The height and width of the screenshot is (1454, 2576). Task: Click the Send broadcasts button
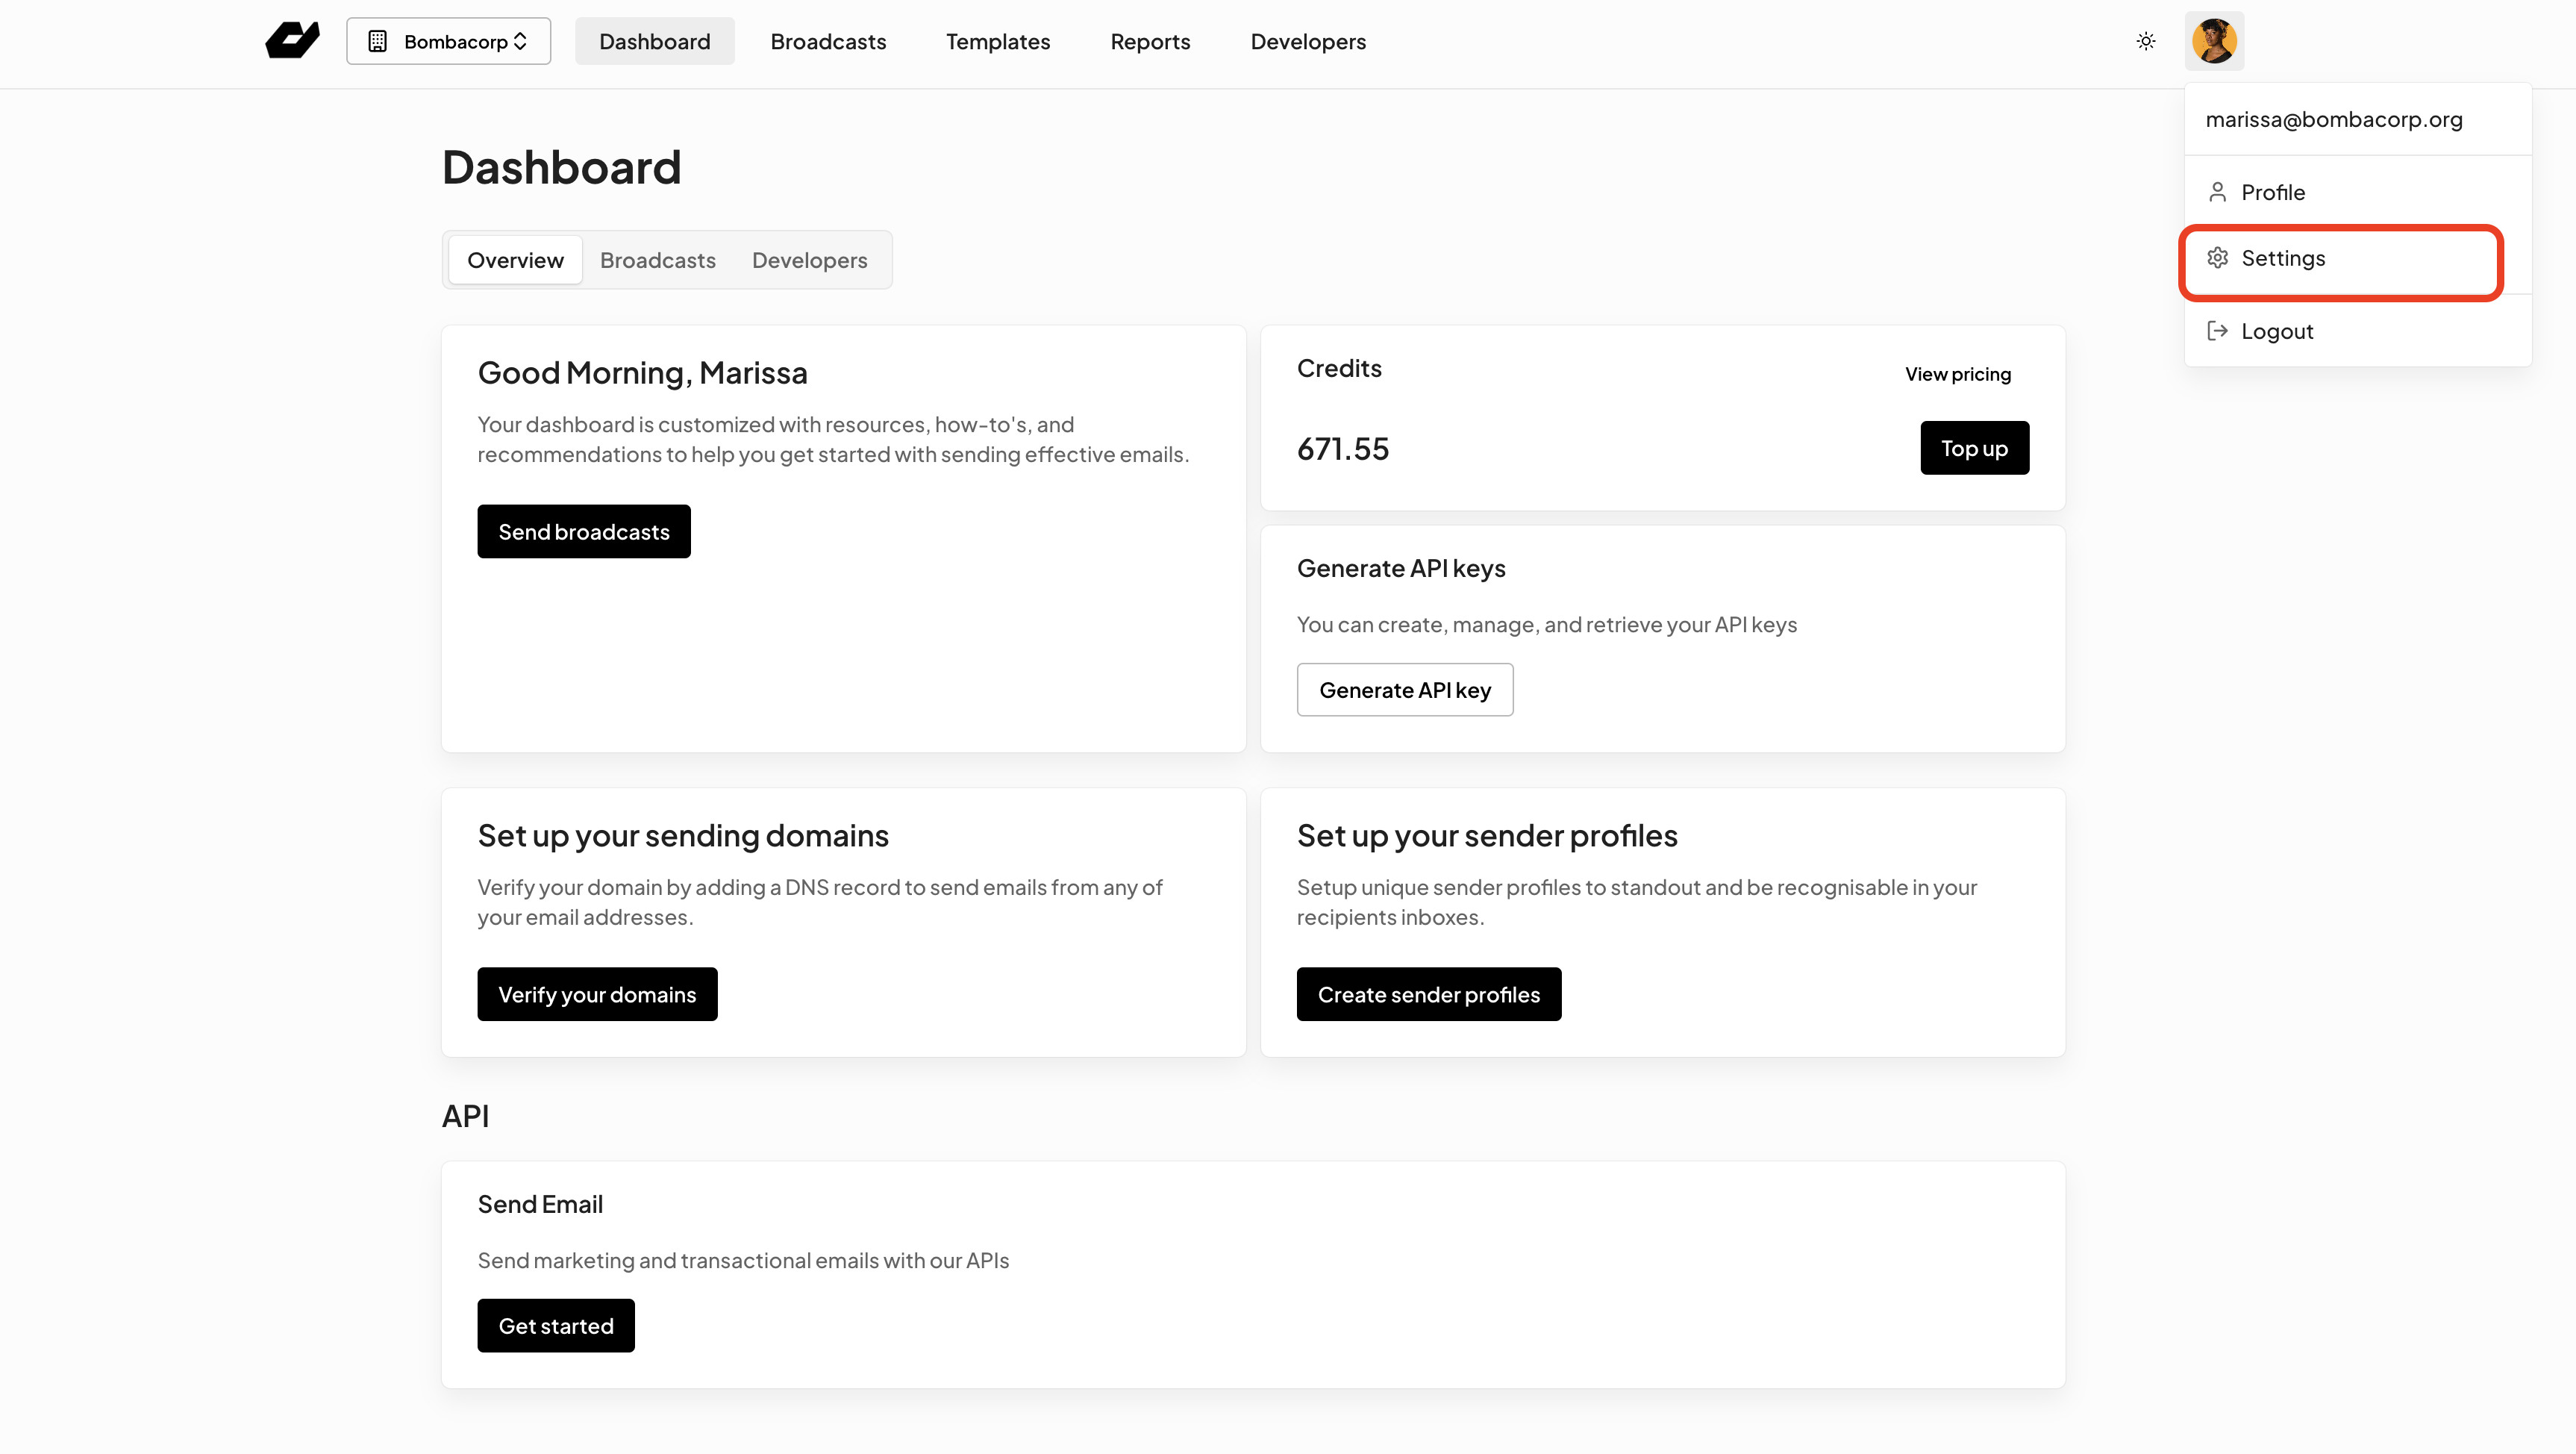tap(584, 532)
